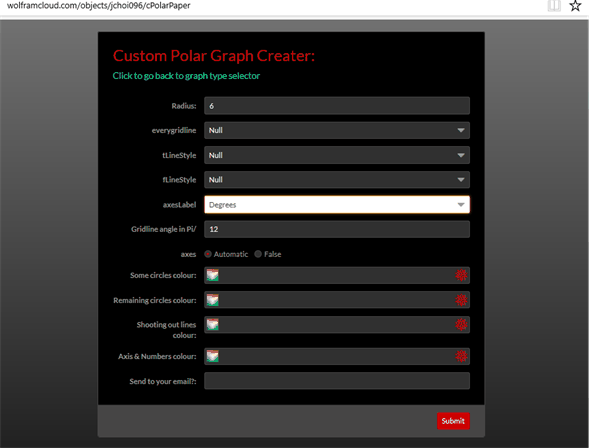Click the red gear icon for Remaining circles colour
The width and height of the screenshot is (589, 448).
click(461, 300)
